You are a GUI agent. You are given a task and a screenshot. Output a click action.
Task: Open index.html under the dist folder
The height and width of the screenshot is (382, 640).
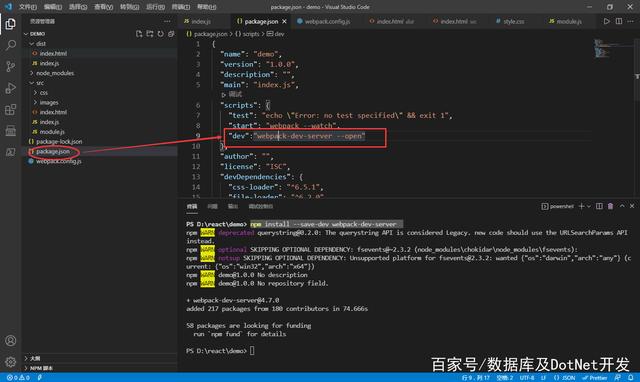[53, 53]
